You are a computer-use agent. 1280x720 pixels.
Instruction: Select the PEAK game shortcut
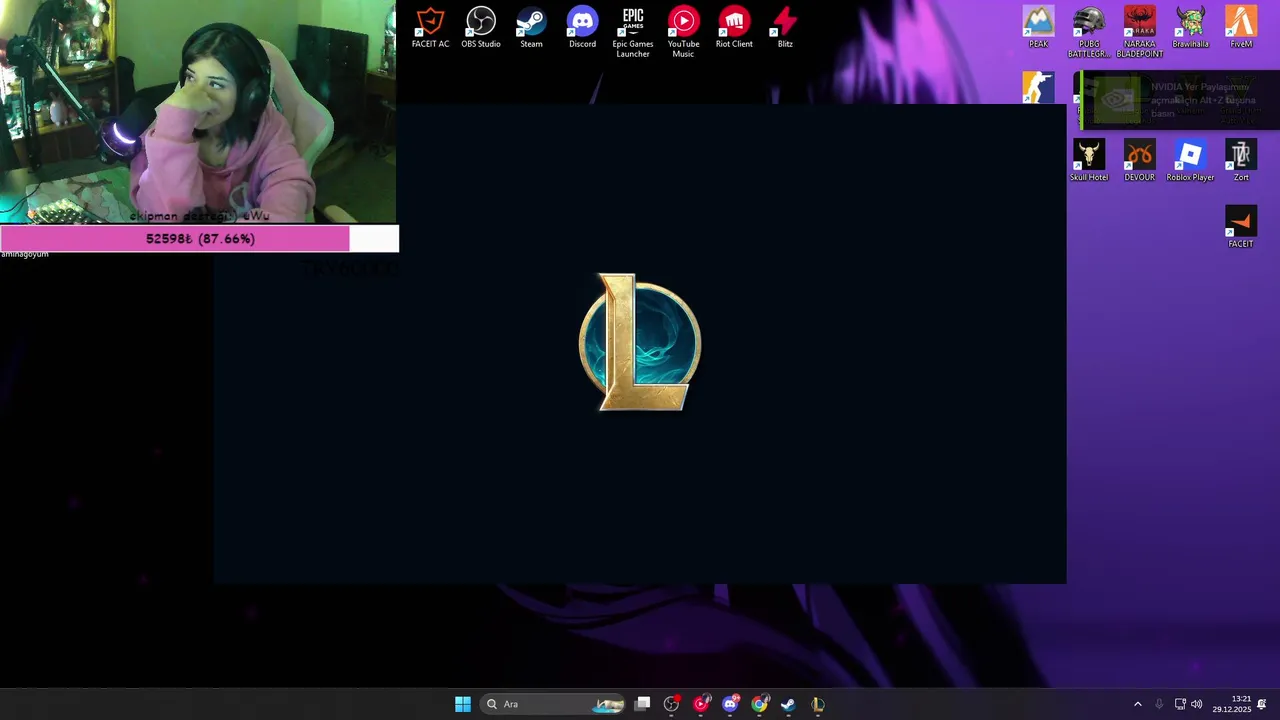[x=1039, y=28]
